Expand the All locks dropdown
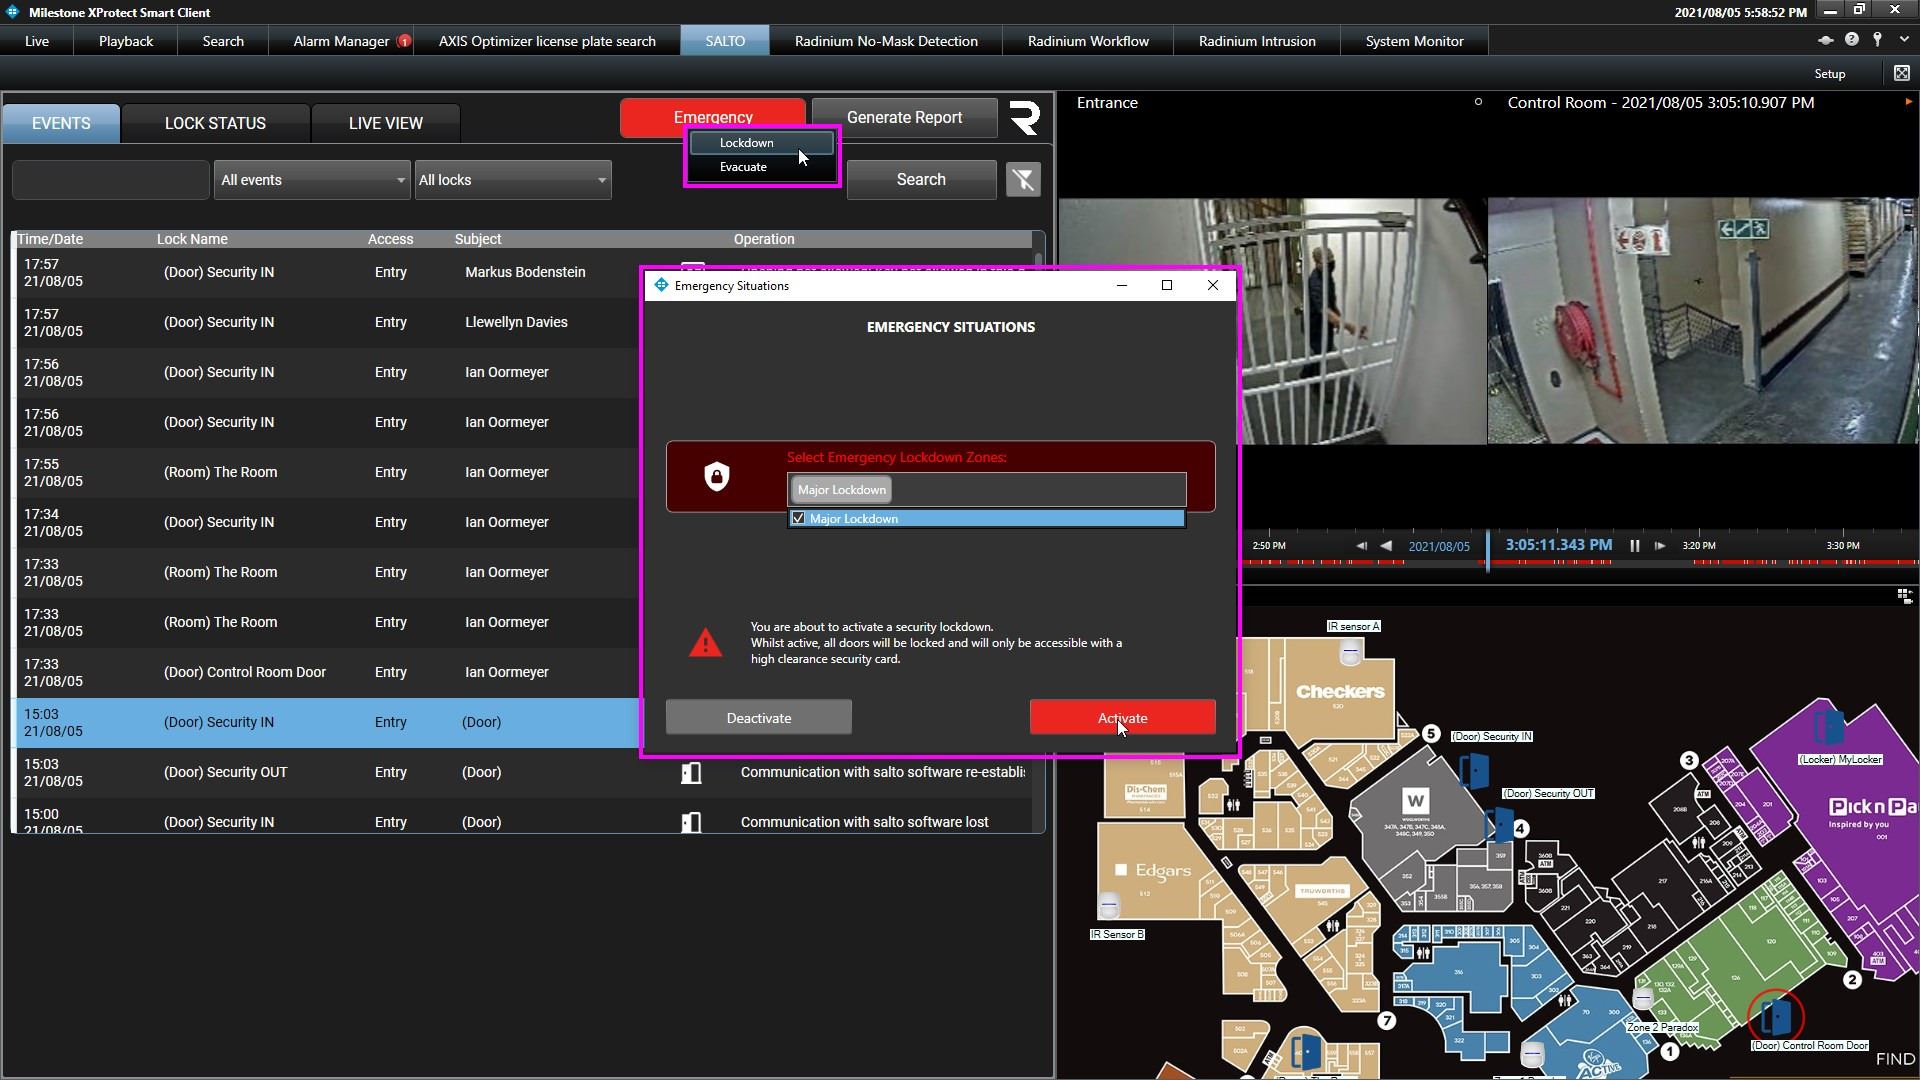The height and width of the screenshot is (1080, 1920). (513, 180)
